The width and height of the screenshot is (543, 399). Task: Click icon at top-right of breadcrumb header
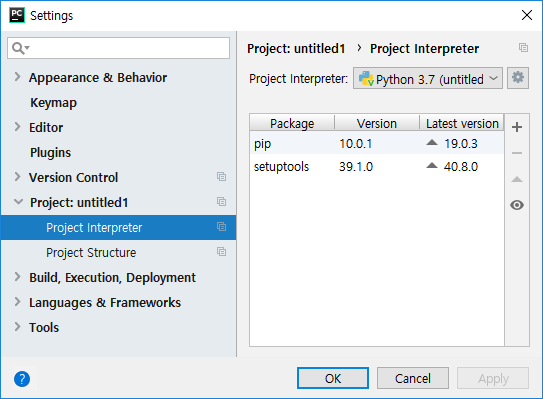point(523,47)
